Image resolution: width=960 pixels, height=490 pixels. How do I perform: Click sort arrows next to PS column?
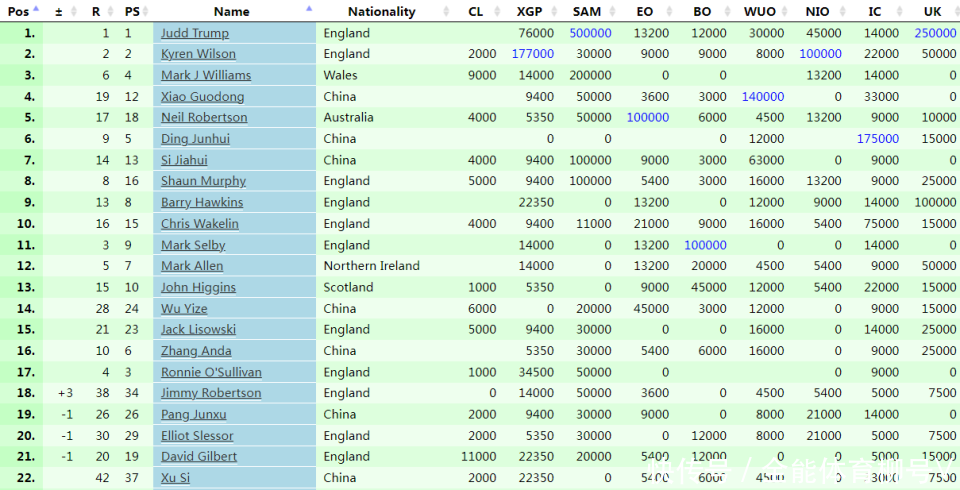tap(146, 12)
